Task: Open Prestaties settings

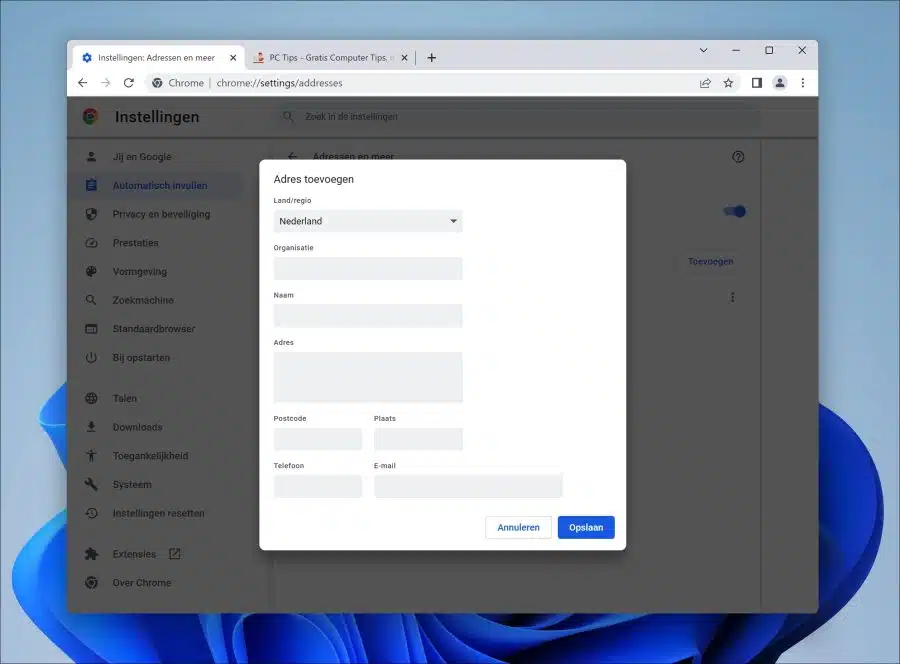Action: point(135,243)
